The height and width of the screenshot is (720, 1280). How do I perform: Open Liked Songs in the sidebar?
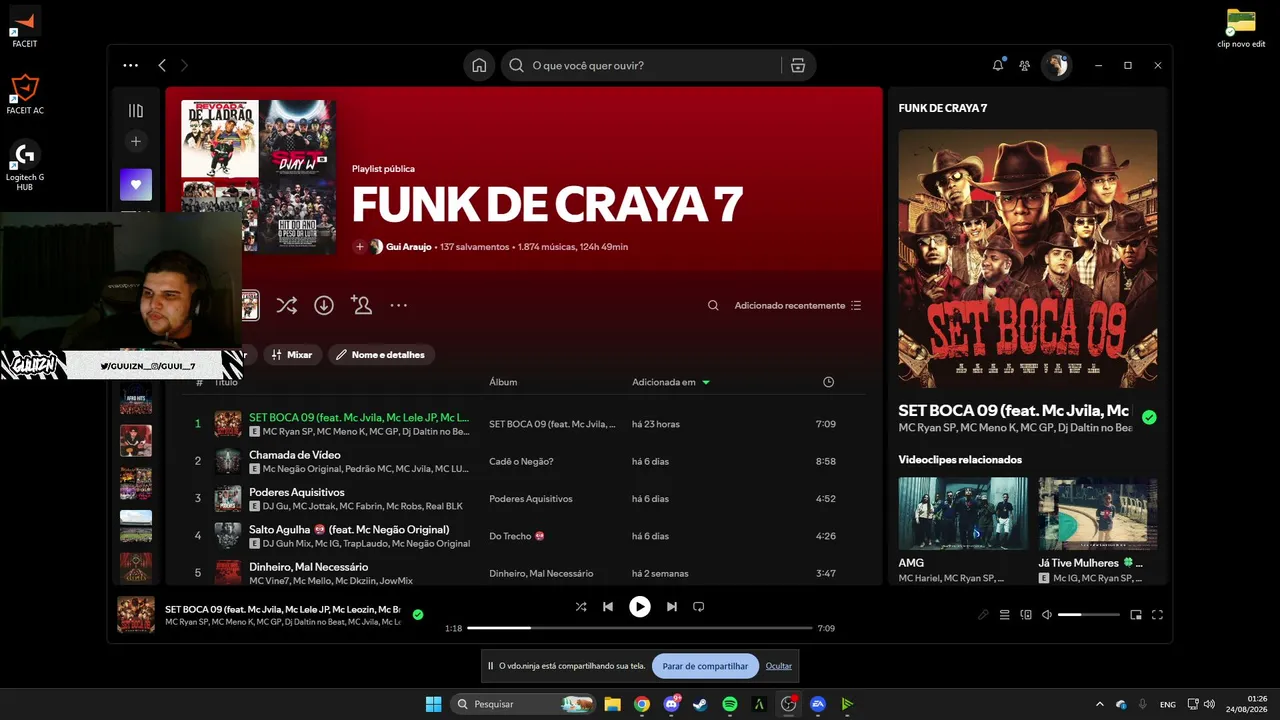[x=136, y=184]
